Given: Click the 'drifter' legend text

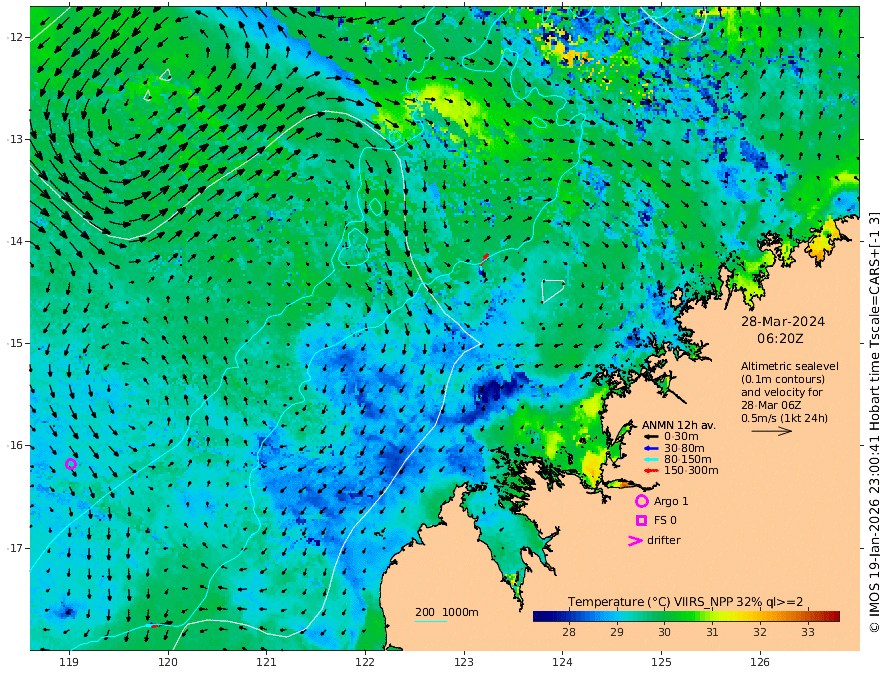Looking at the screenshot, I should click(664, 540).
